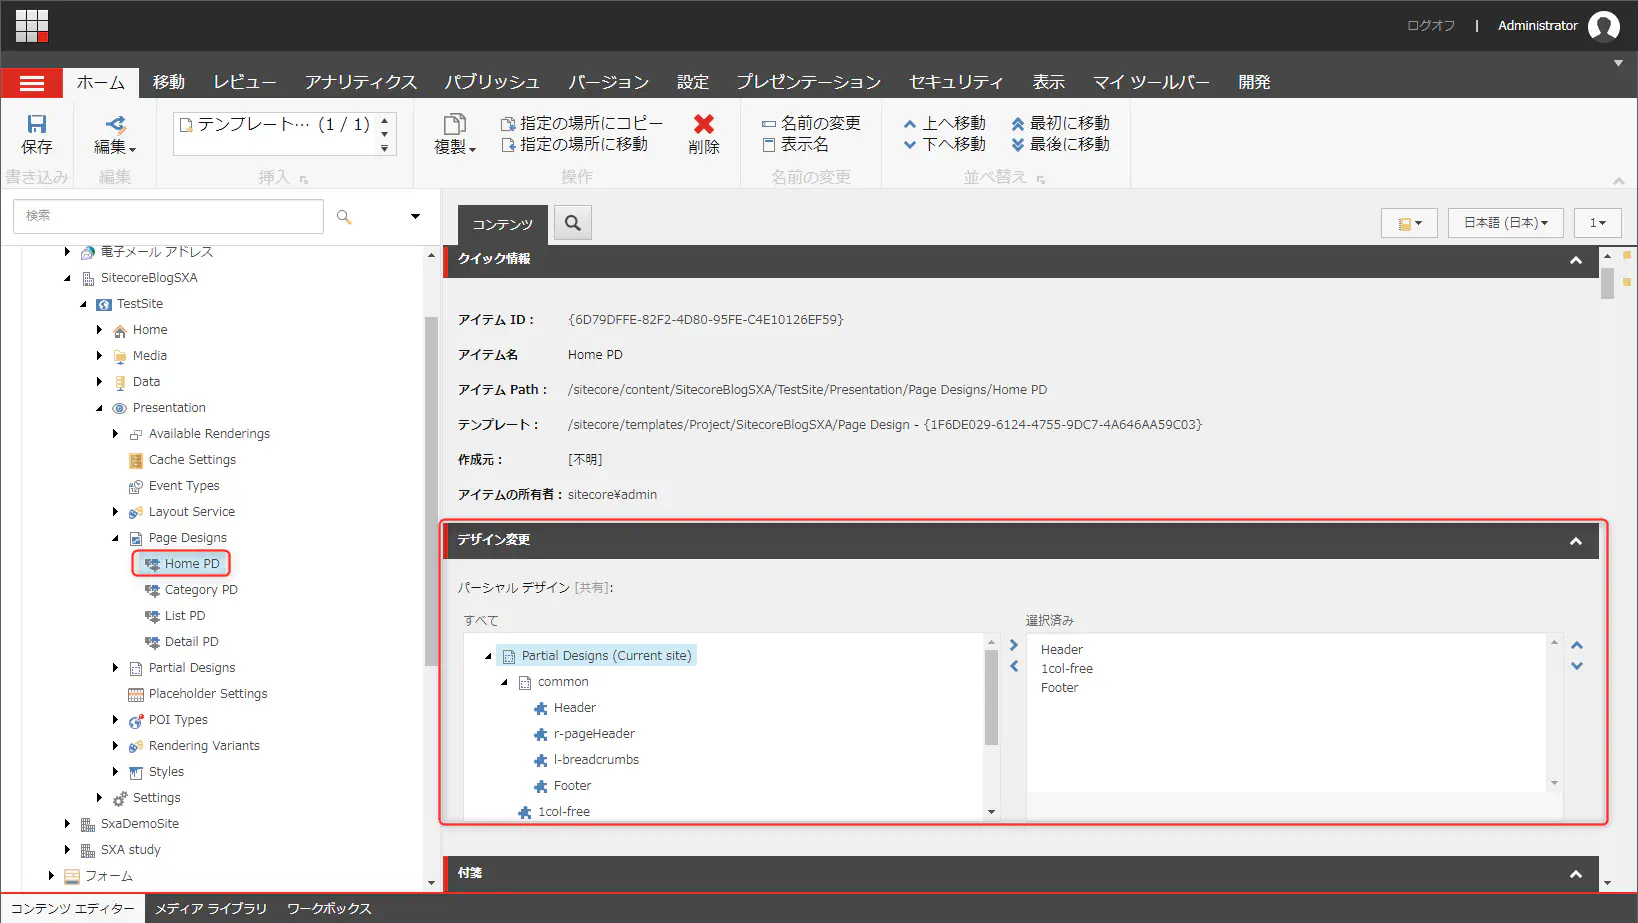The height and width of the screenshot is (923, 1638).
Task: Open the レビュー ribbon tab
Action: point(244,82)
